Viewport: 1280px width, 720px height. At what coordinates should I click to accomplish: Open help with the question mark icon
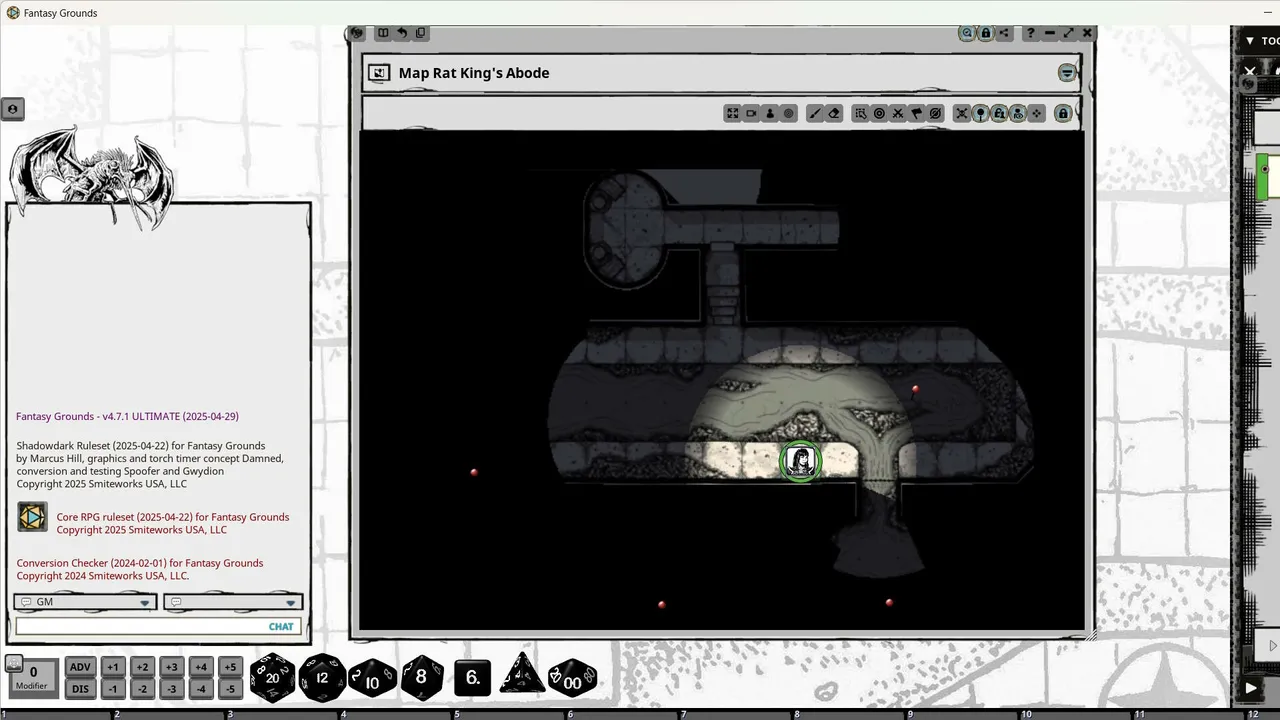point(1030,33)
